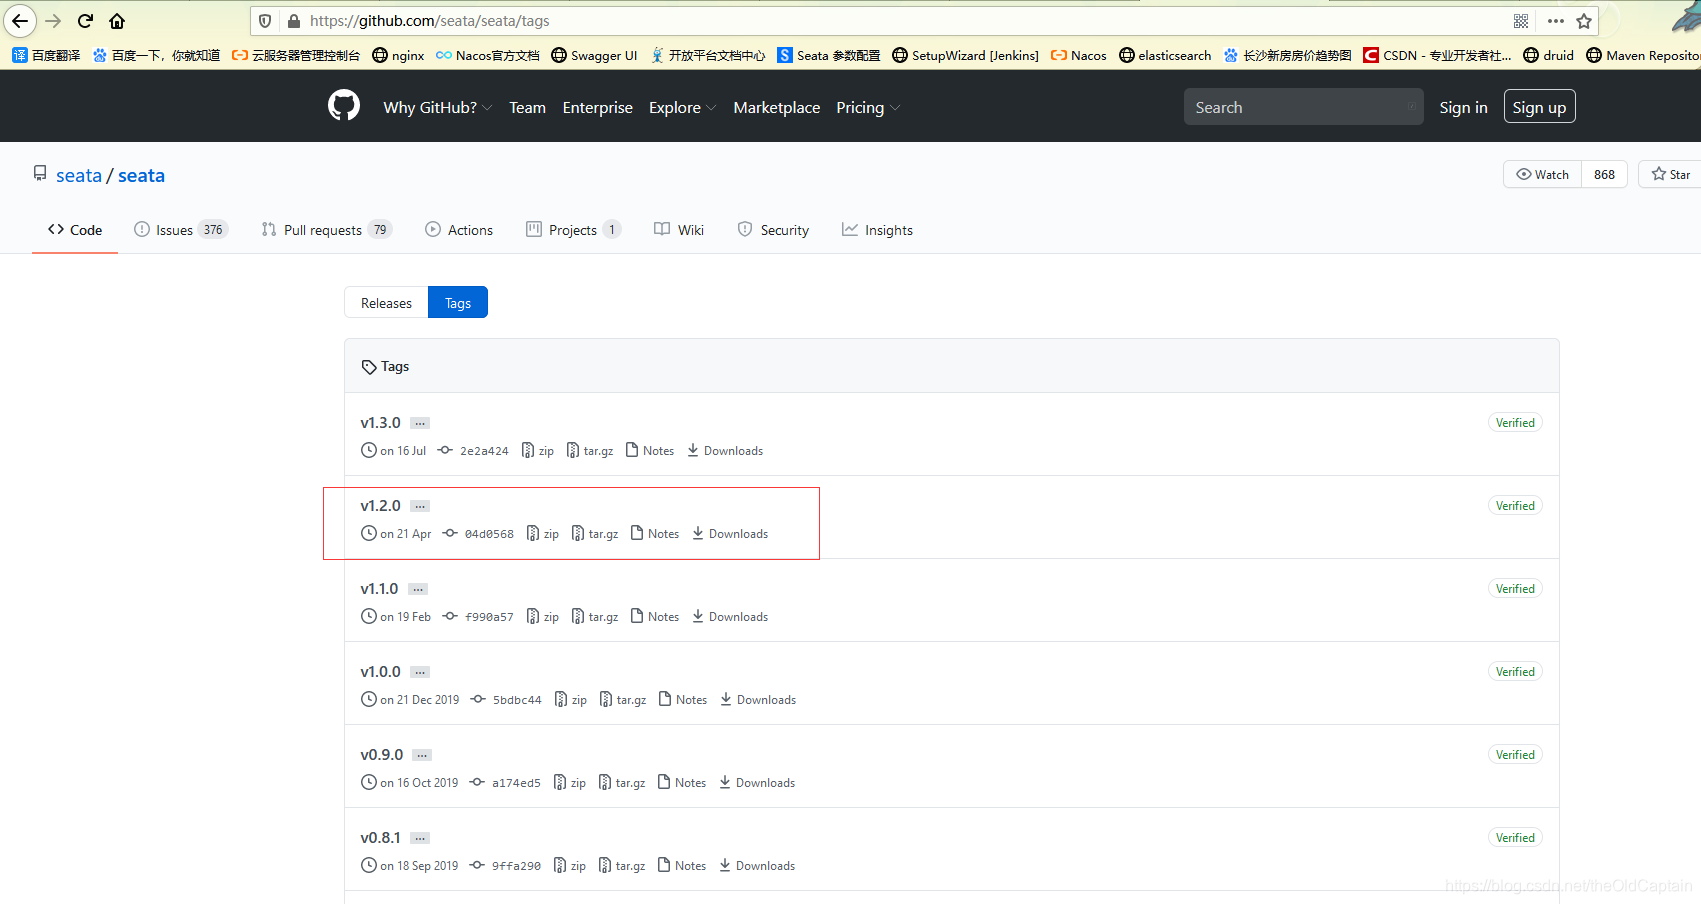
Task: Select the Tags view button
Action: tap(458, 303)
